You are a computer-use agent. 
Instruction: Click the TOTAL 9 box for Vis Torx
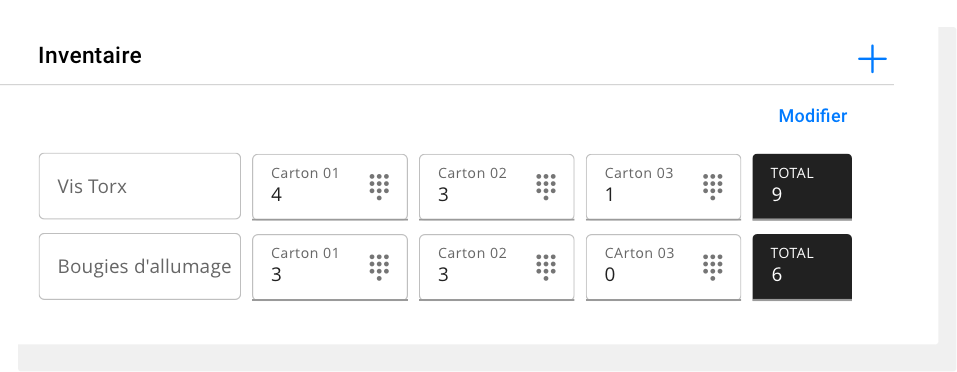click(802, 187)
